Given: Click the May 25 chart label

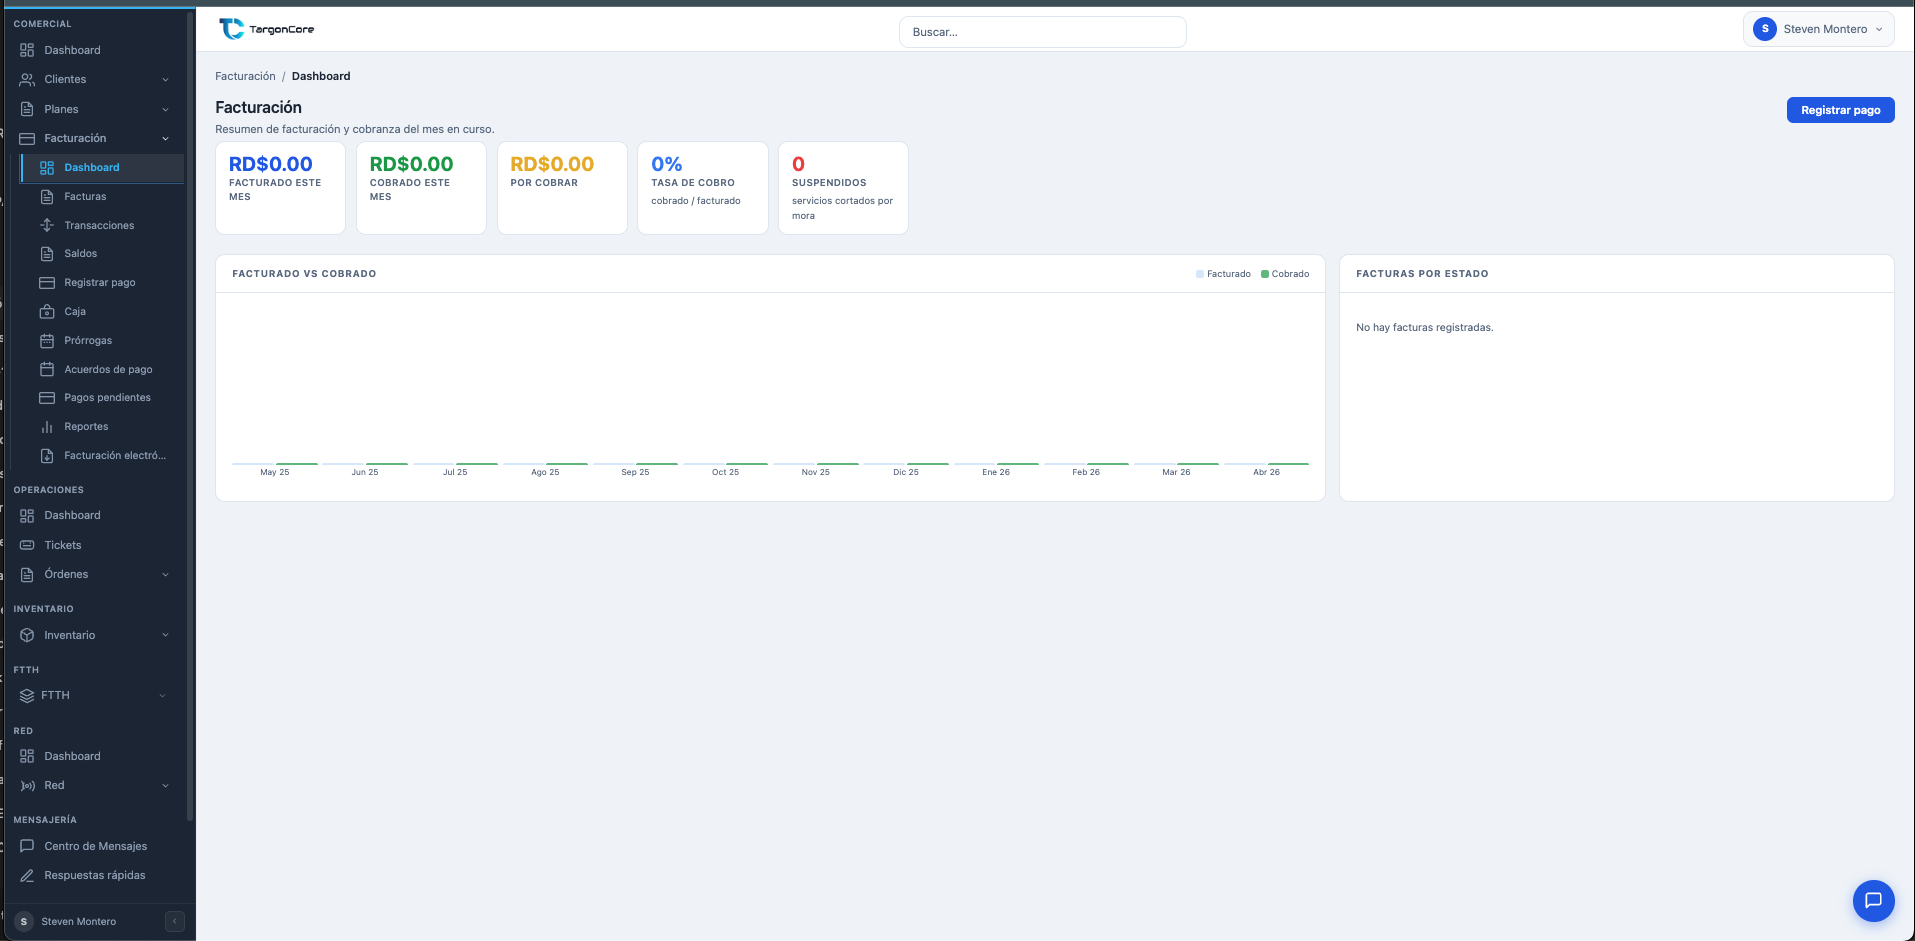Looking at the screenshot, I should pyautogui.click(x=274, y=472).
